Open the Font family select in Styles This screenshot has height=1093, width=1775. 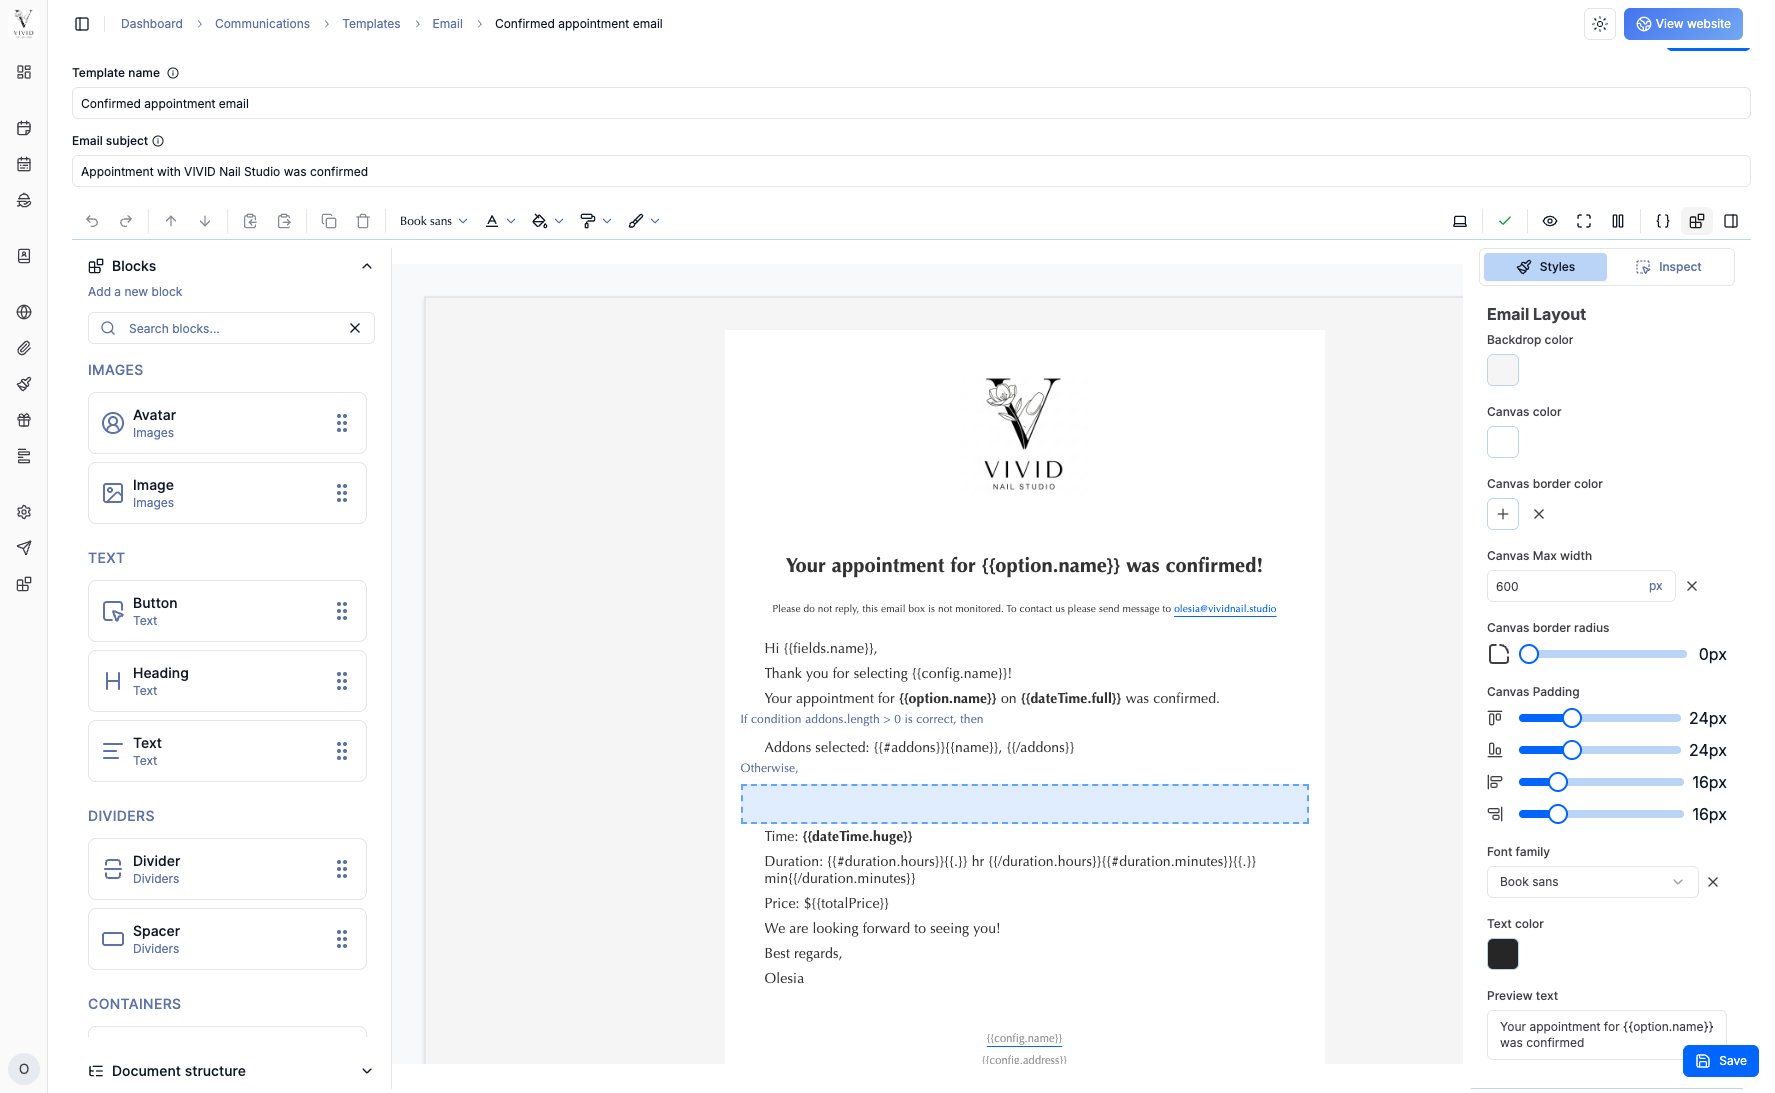[x=1592, y=882]
